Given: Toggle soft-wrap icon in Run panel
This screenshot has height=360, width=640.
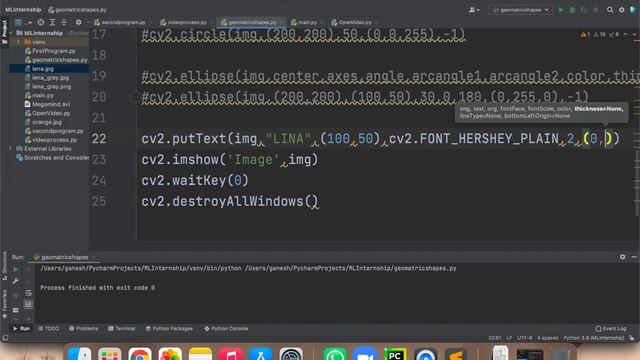Looking at the screenshot, I should (x=28, y=293).
